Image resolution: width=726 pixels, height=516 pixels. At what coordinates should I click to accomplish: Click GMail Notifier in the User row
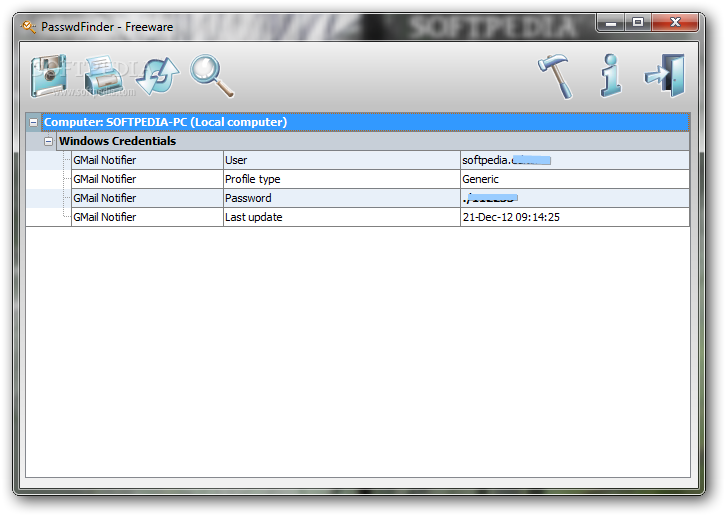coord(147,160)
